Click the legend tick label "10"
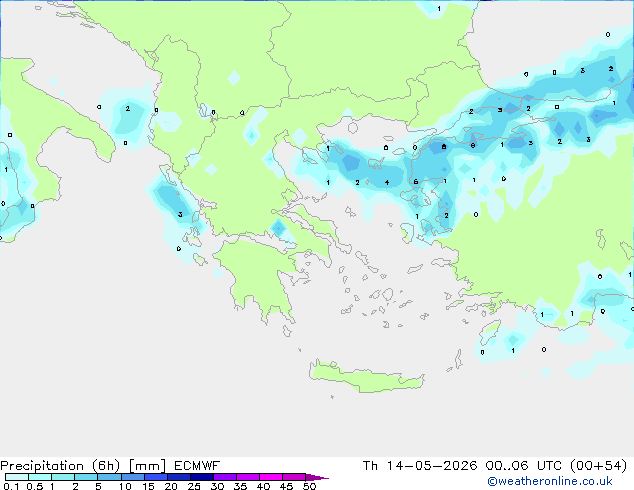The width and height of the screenshot is (634, 490). (x=125, y=486)
